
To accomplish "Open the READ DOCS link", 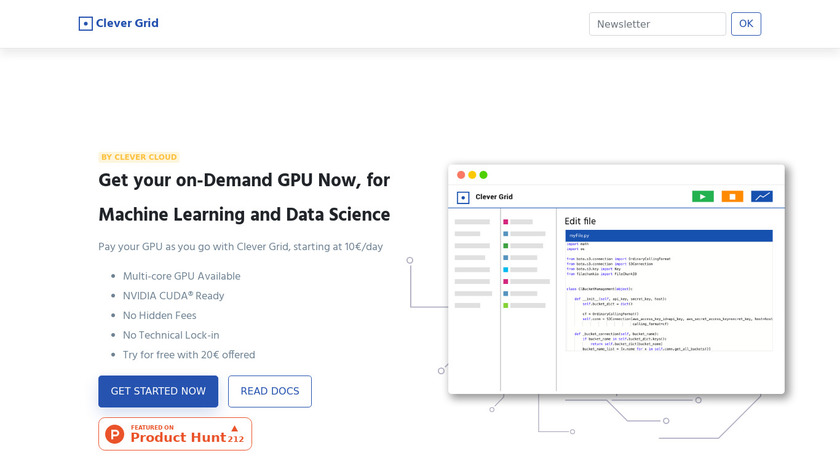I will 270,391.
